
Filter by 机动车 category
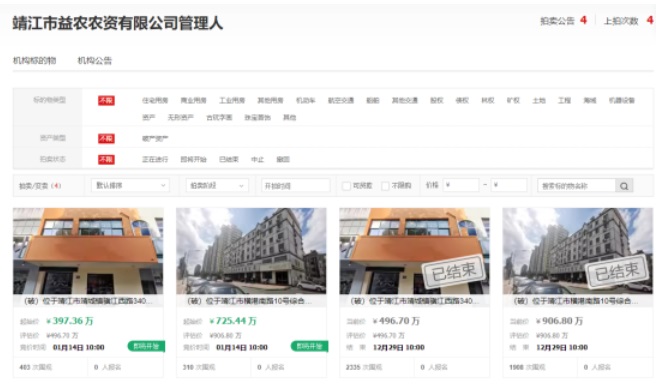(305, 100)
